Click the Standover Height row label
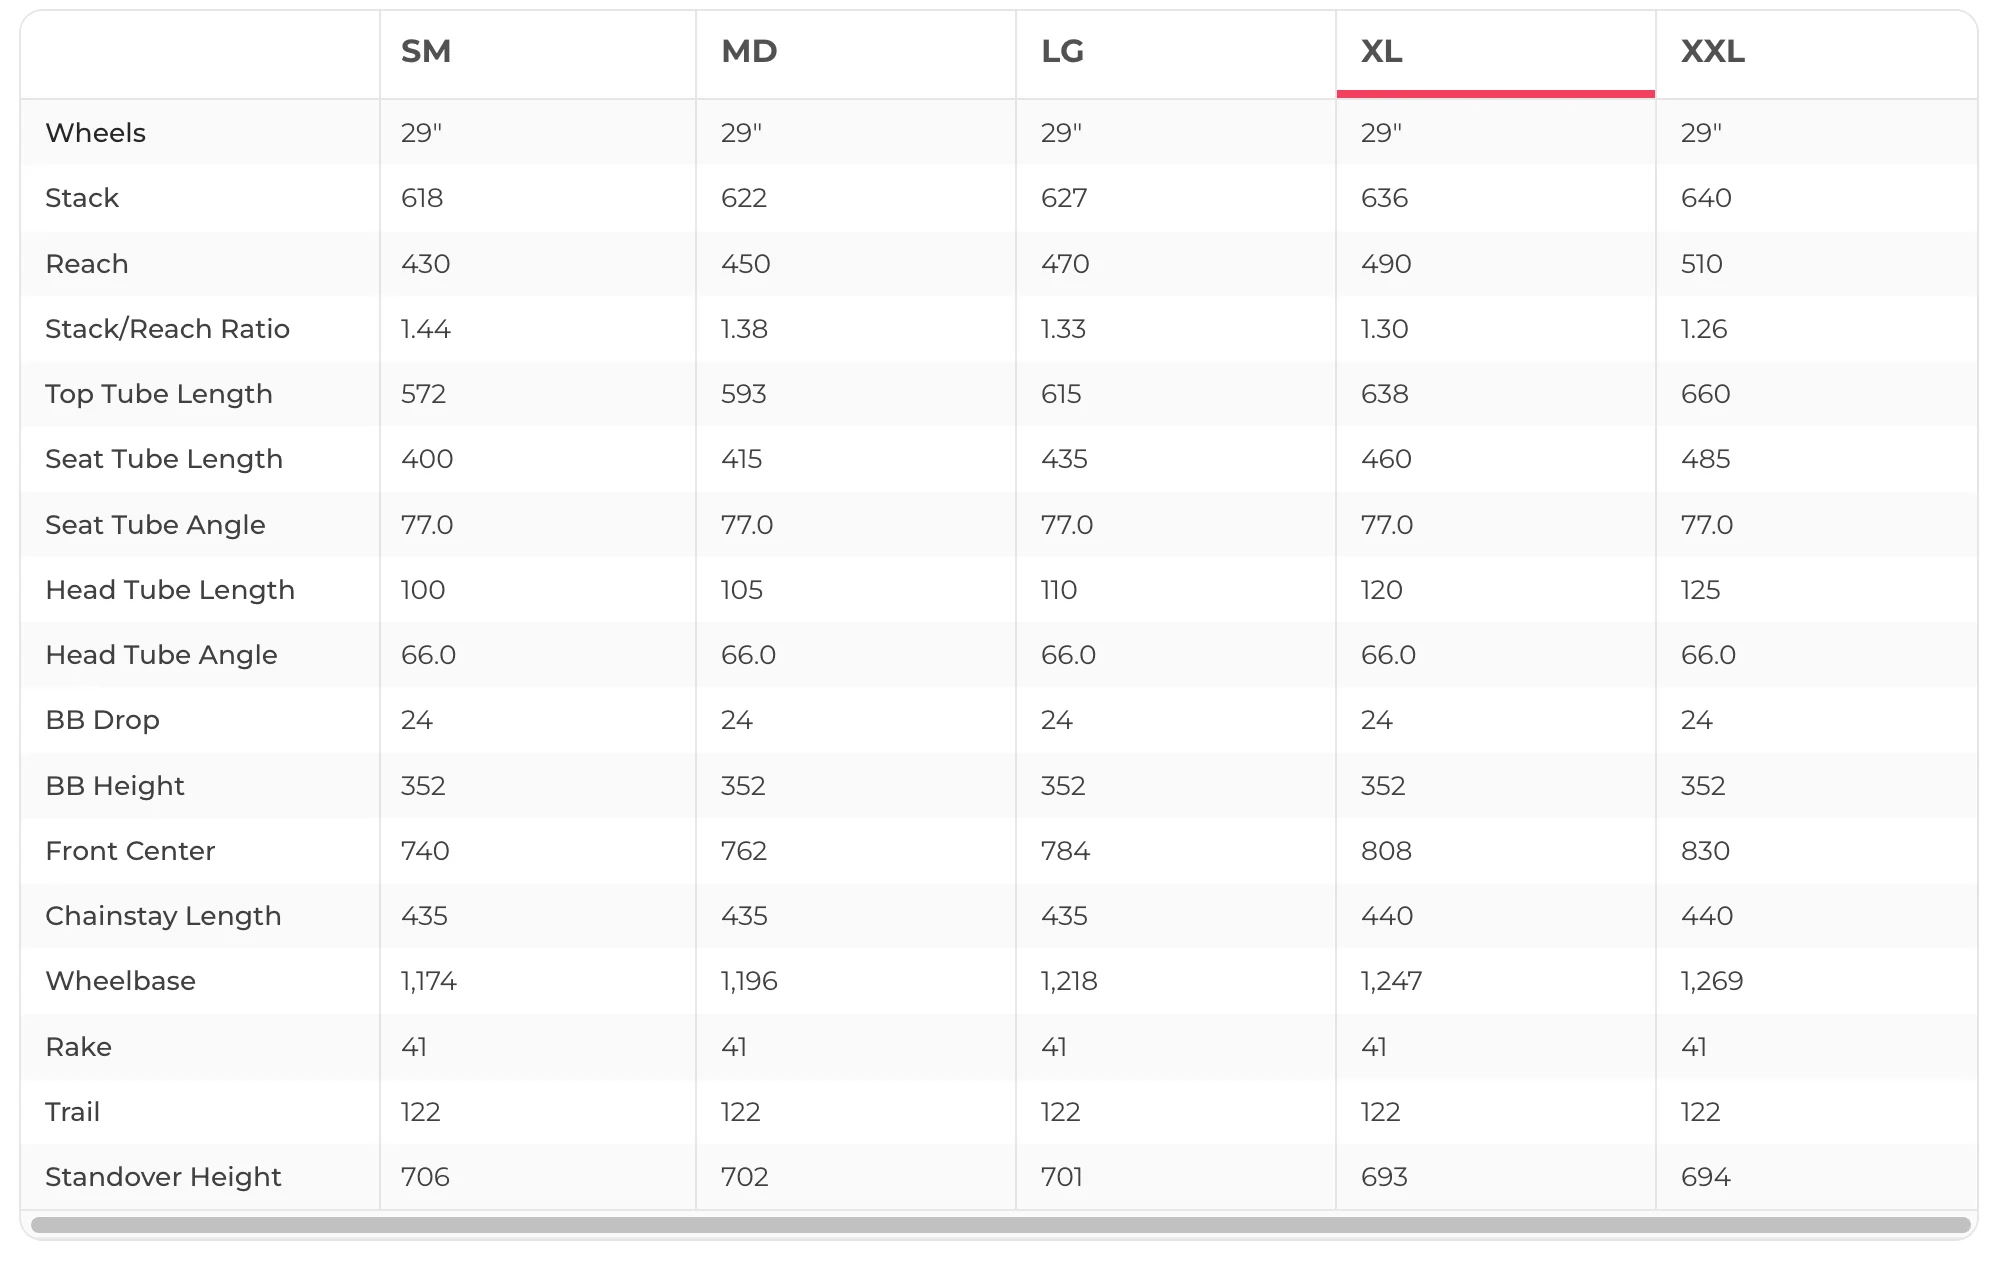Screen dimensions: 2002x1266 (x=164, y=1177)
